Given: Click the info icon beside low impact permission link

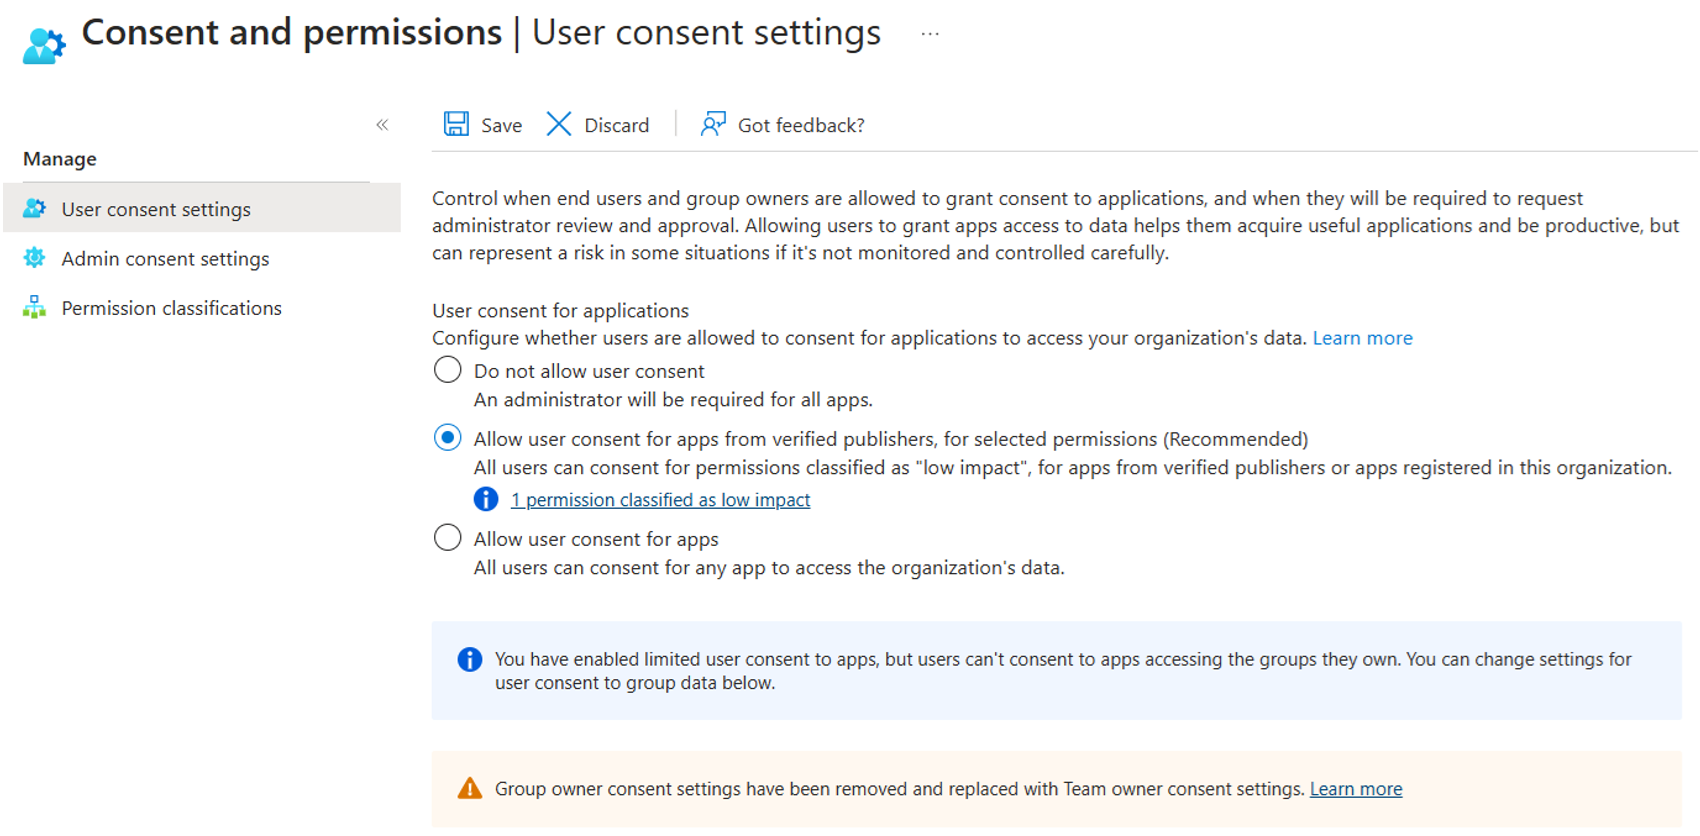Looking at the screenshot, I should pyautogui.click(x=485, y=498).
